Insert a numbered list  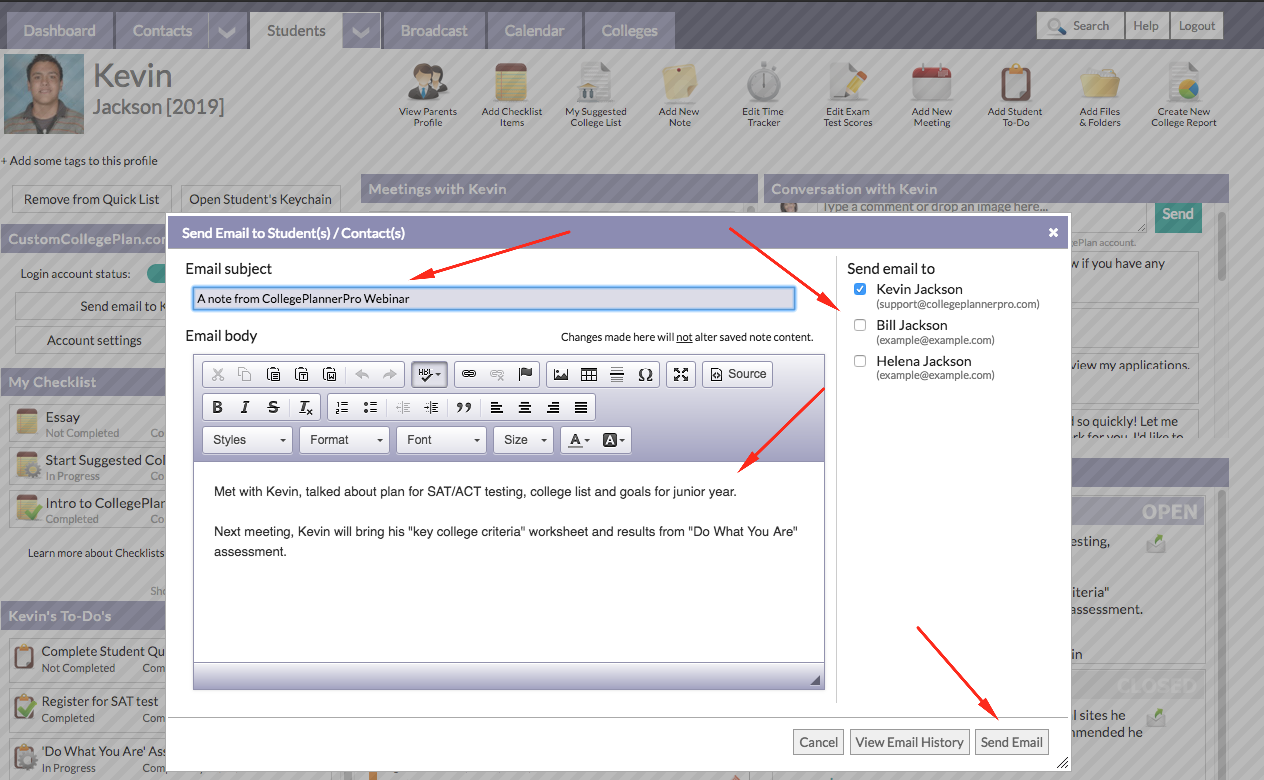pyautogui.click(x=342, y=407)
